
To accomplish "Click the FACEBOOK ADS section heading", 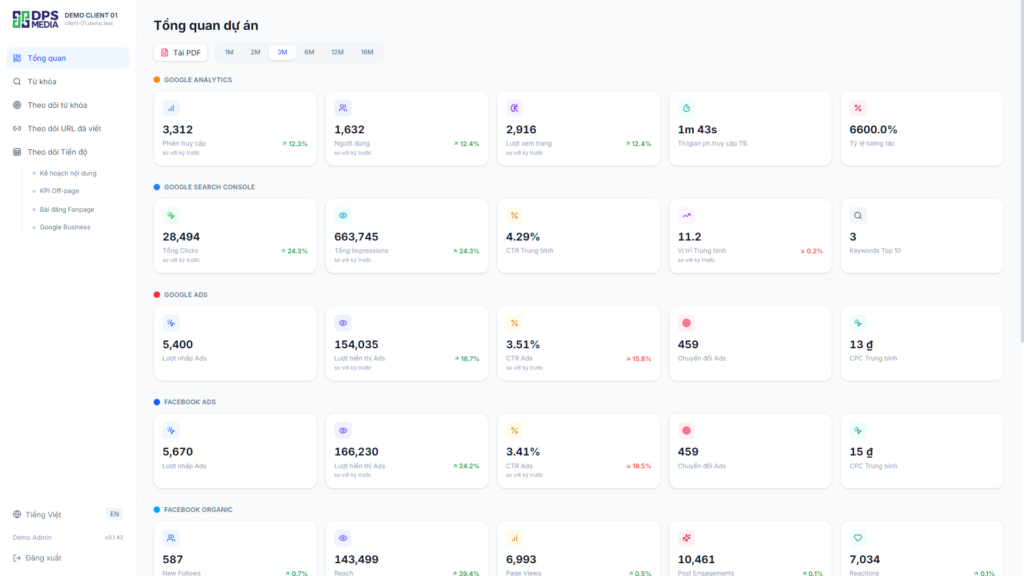I will pyautogui.click(x=189, y=402).
